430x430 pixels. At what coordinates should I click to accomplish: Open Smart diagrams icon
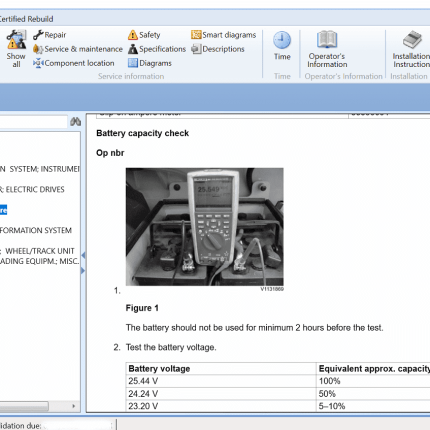(x=196, y=35)
